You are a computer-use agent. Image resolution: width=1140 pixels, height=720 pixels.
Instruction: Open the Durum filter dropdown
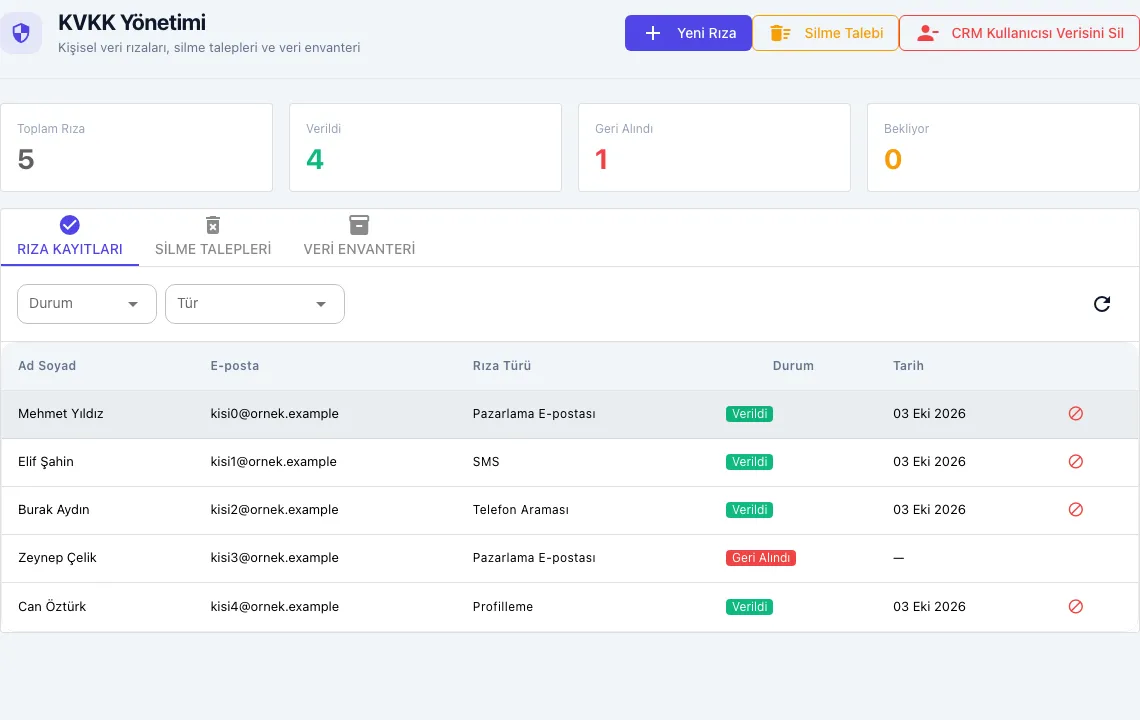(87, 304)
